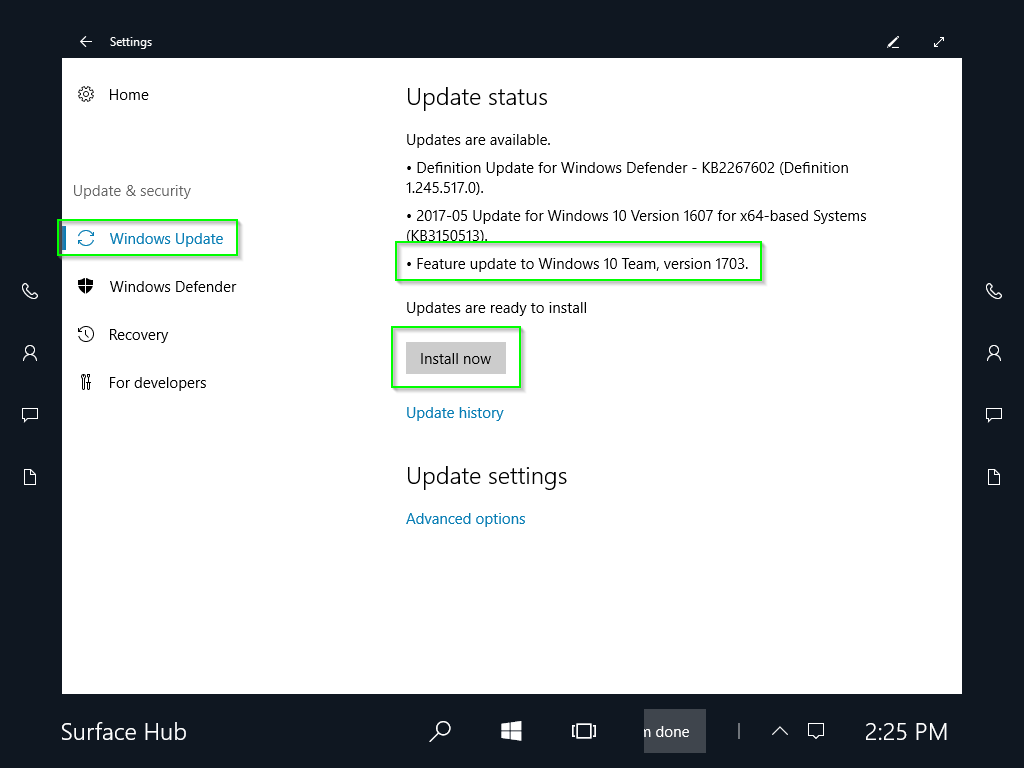Click the Windows Defender KB2267602 definition update text

tap(627, 178)
